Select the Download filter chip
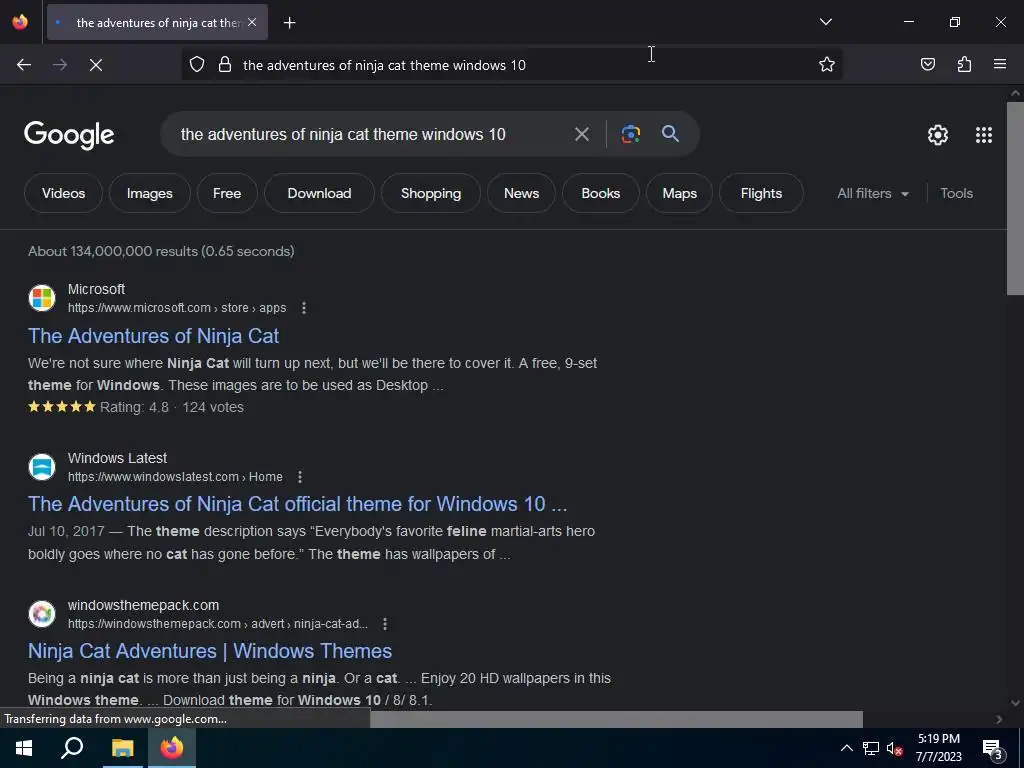Viewport: 1024px width, 768px height. pyautogui.click(x=319, y=193)
